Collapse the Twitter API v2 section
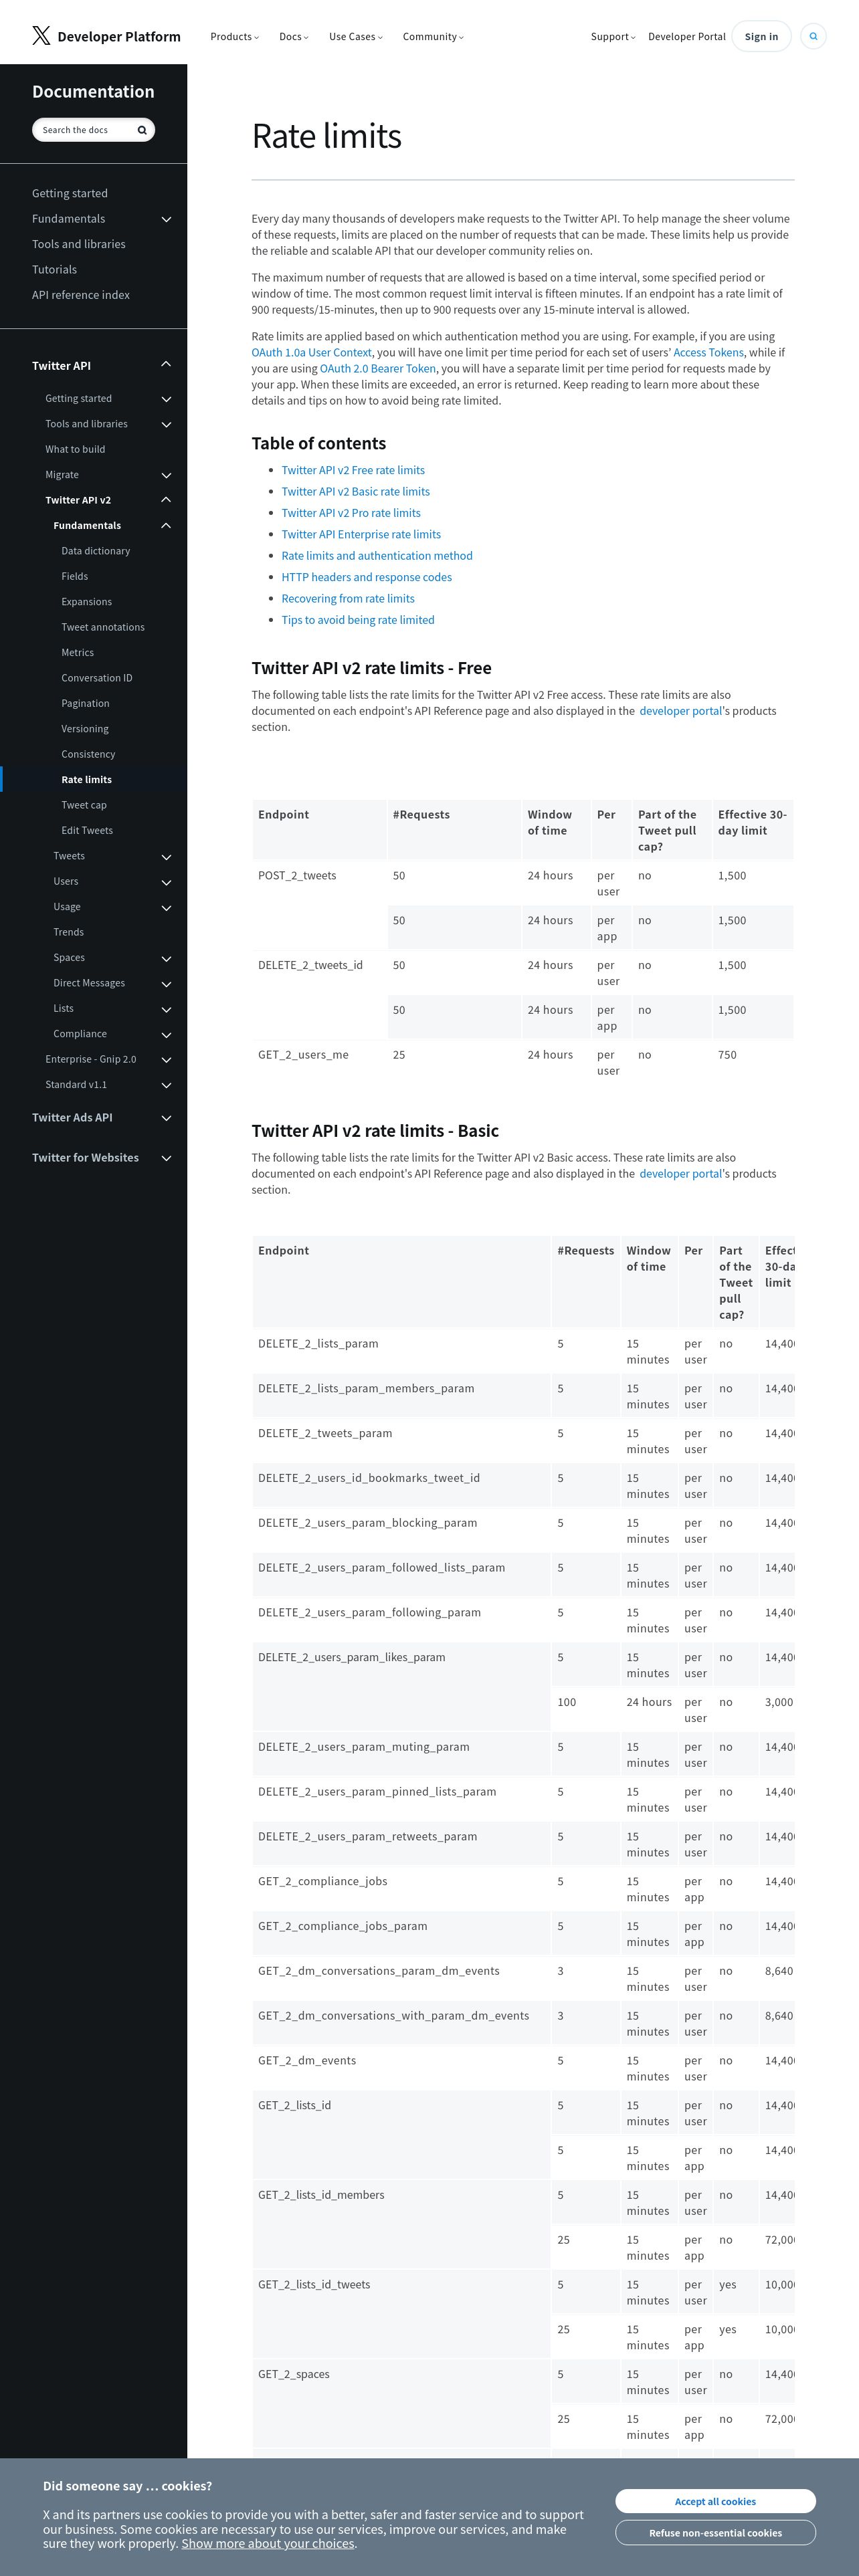The image size is (859, 2576). point(166,500)
